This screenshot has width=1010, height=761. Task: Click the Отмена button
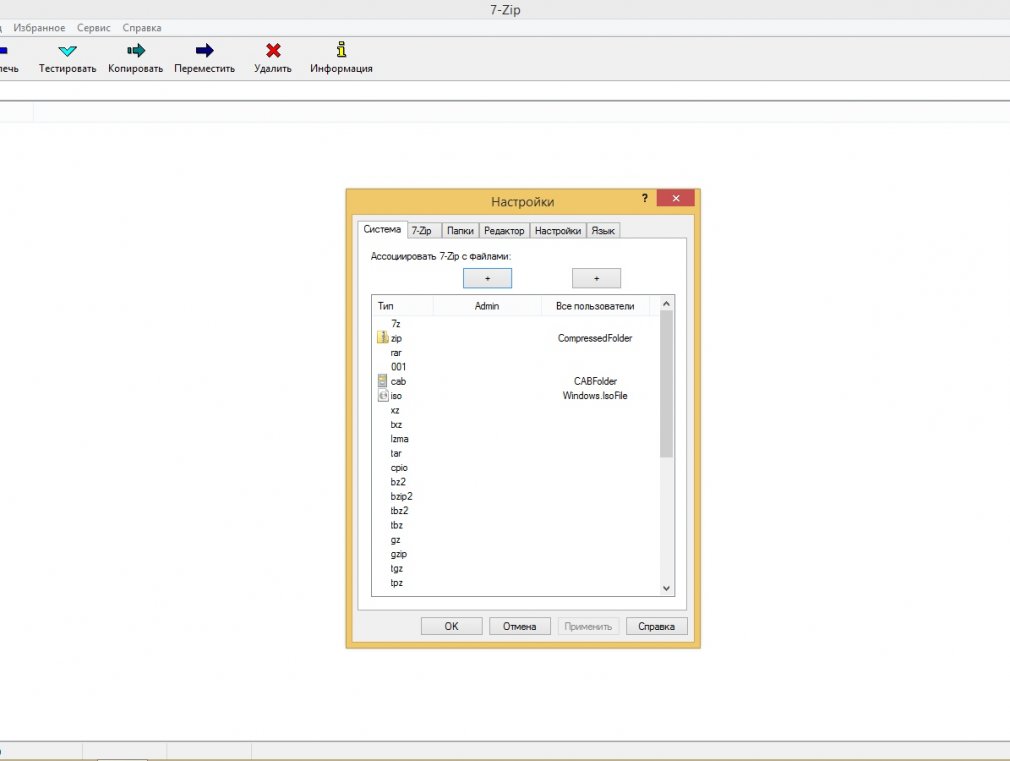(x=520, y=626)
